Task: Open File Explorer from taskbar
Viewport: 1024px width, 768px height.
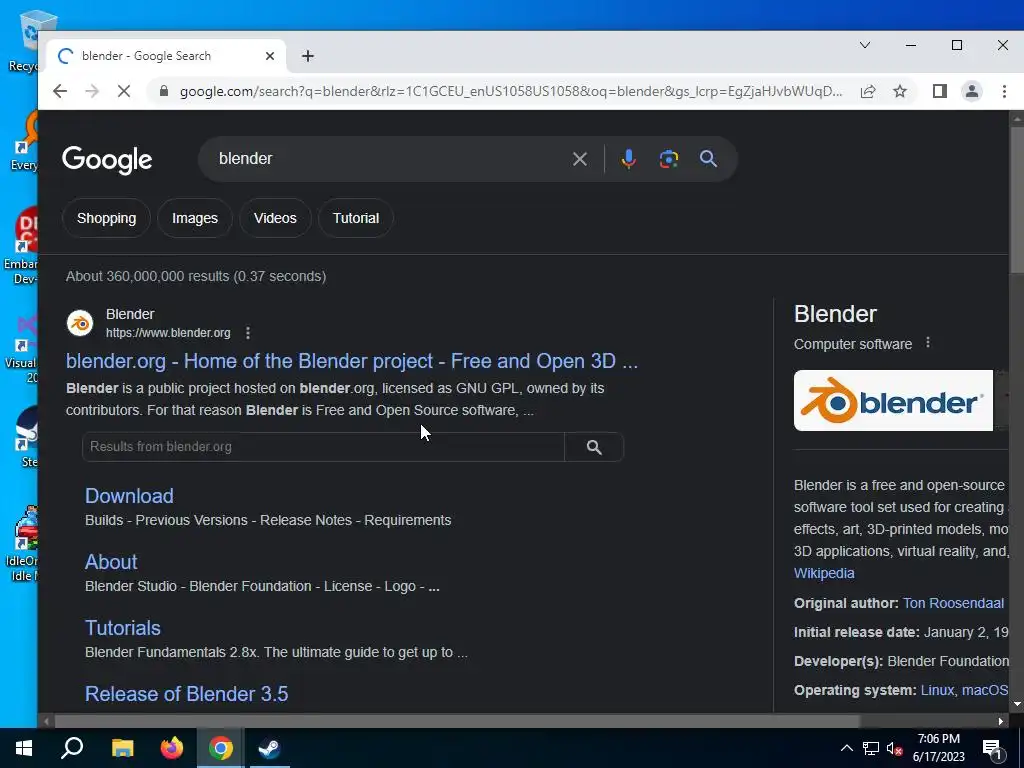Action: [122, 748]
